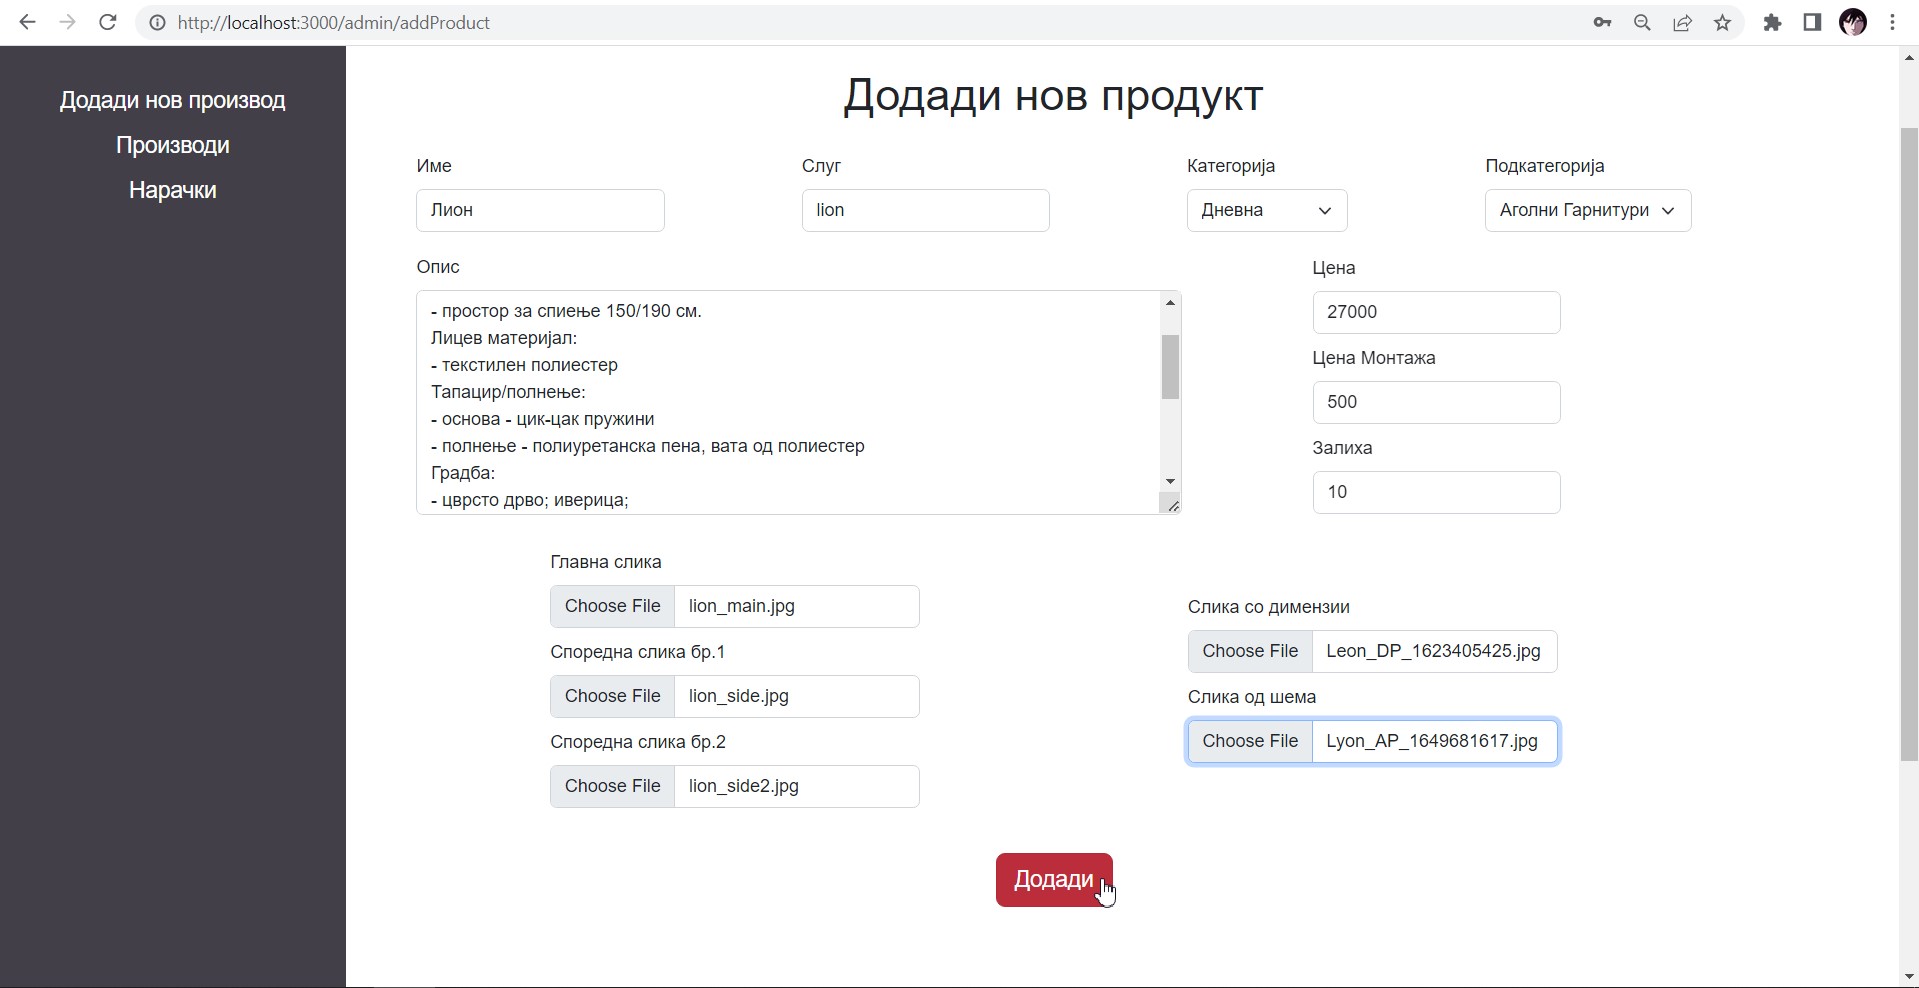
Task: Expand the Подкатегорија dropdown
Action: (x=1587, y=210)
